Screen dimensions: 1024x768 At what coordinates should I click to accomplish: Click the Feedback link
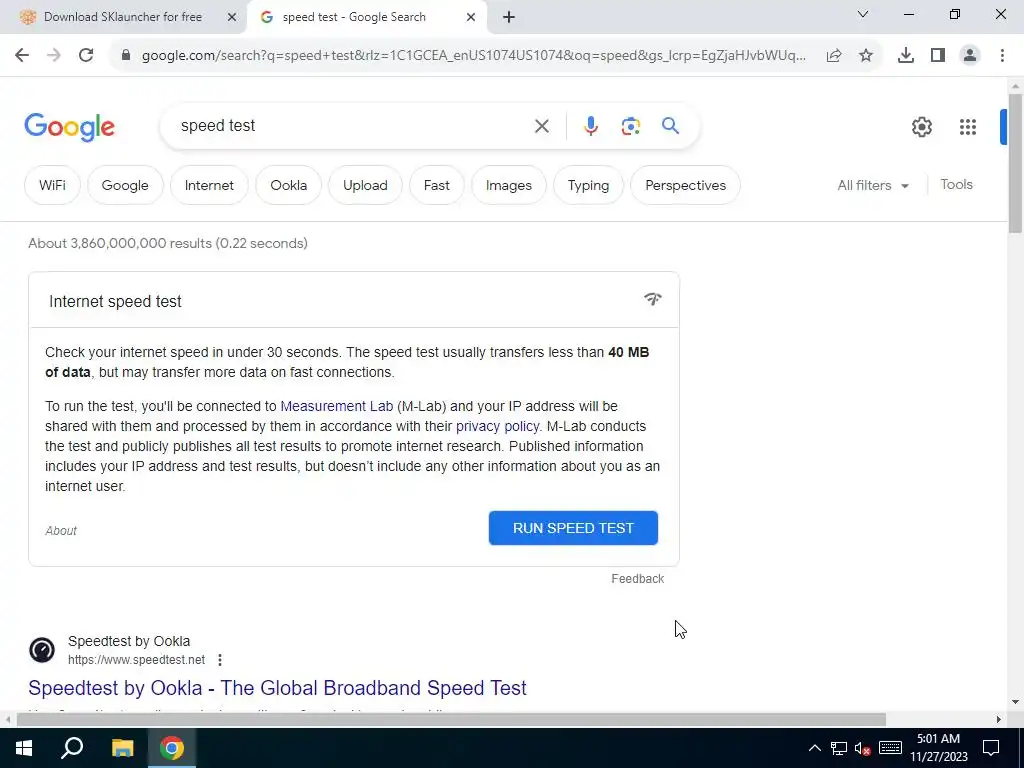[637, 579]
